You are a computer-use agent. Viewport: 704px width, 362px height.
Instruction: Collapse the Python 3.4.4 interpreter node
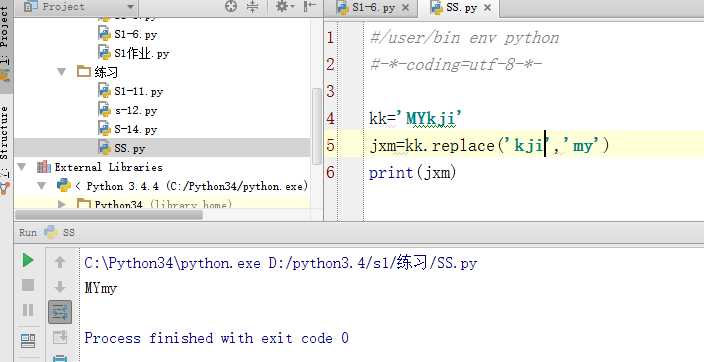41,185
